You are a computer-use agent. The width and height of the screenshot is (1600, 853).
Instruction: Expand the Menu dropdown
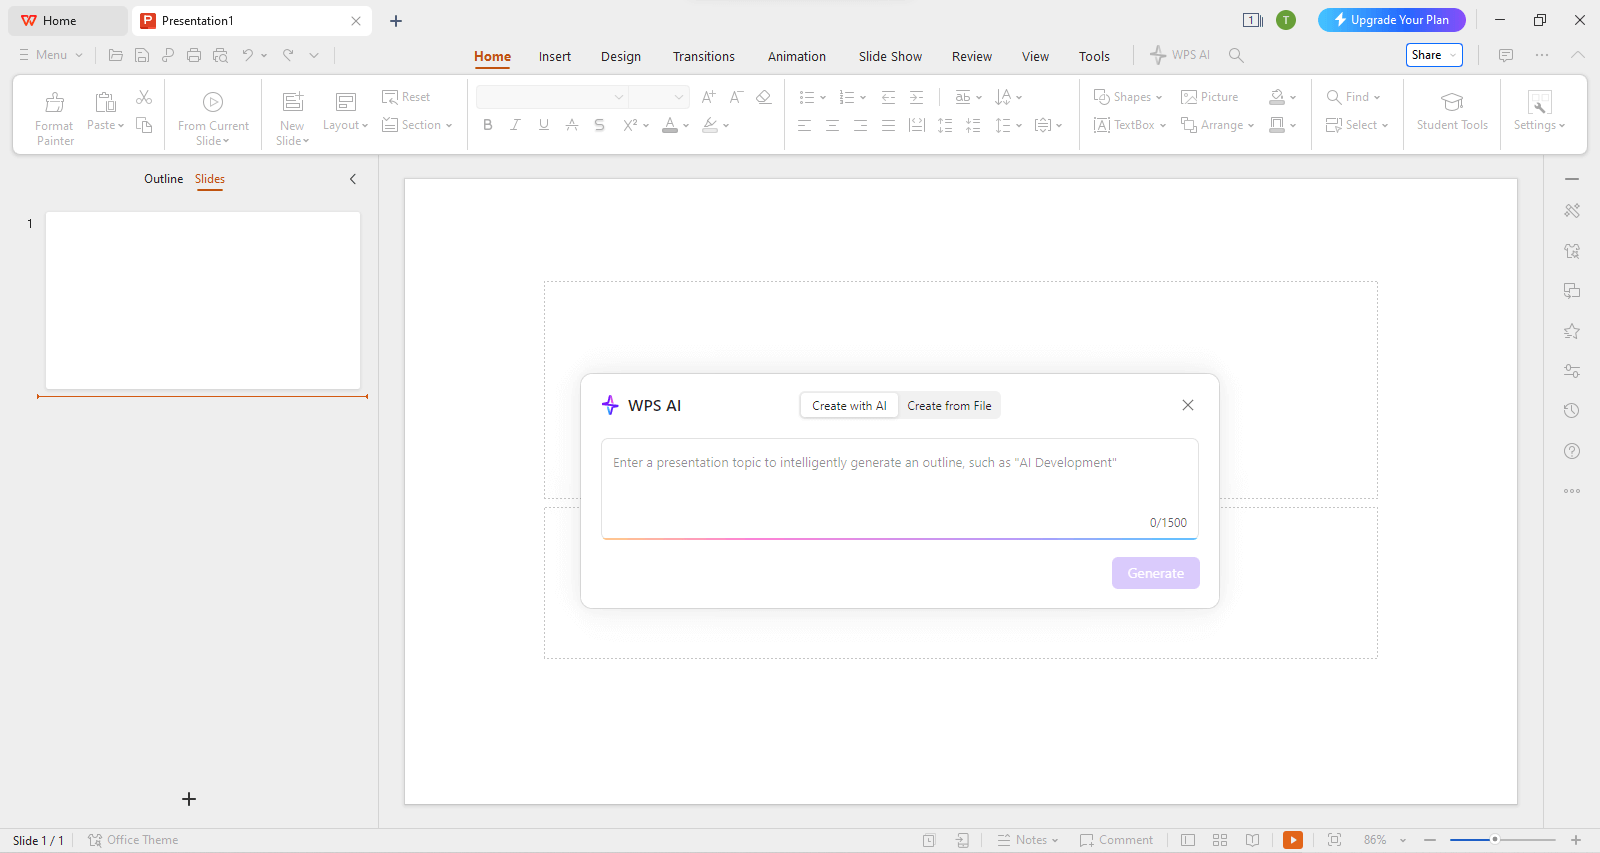(x=51, y=55)
